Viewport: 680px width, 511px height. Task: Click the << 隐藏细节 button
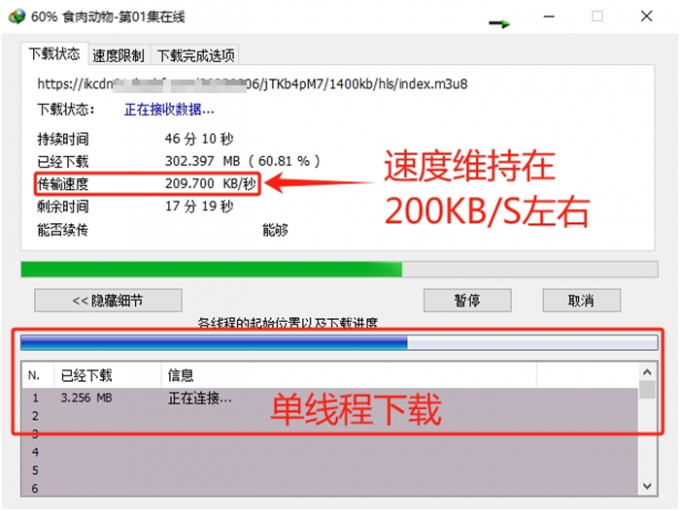click(x=108, y=300)
